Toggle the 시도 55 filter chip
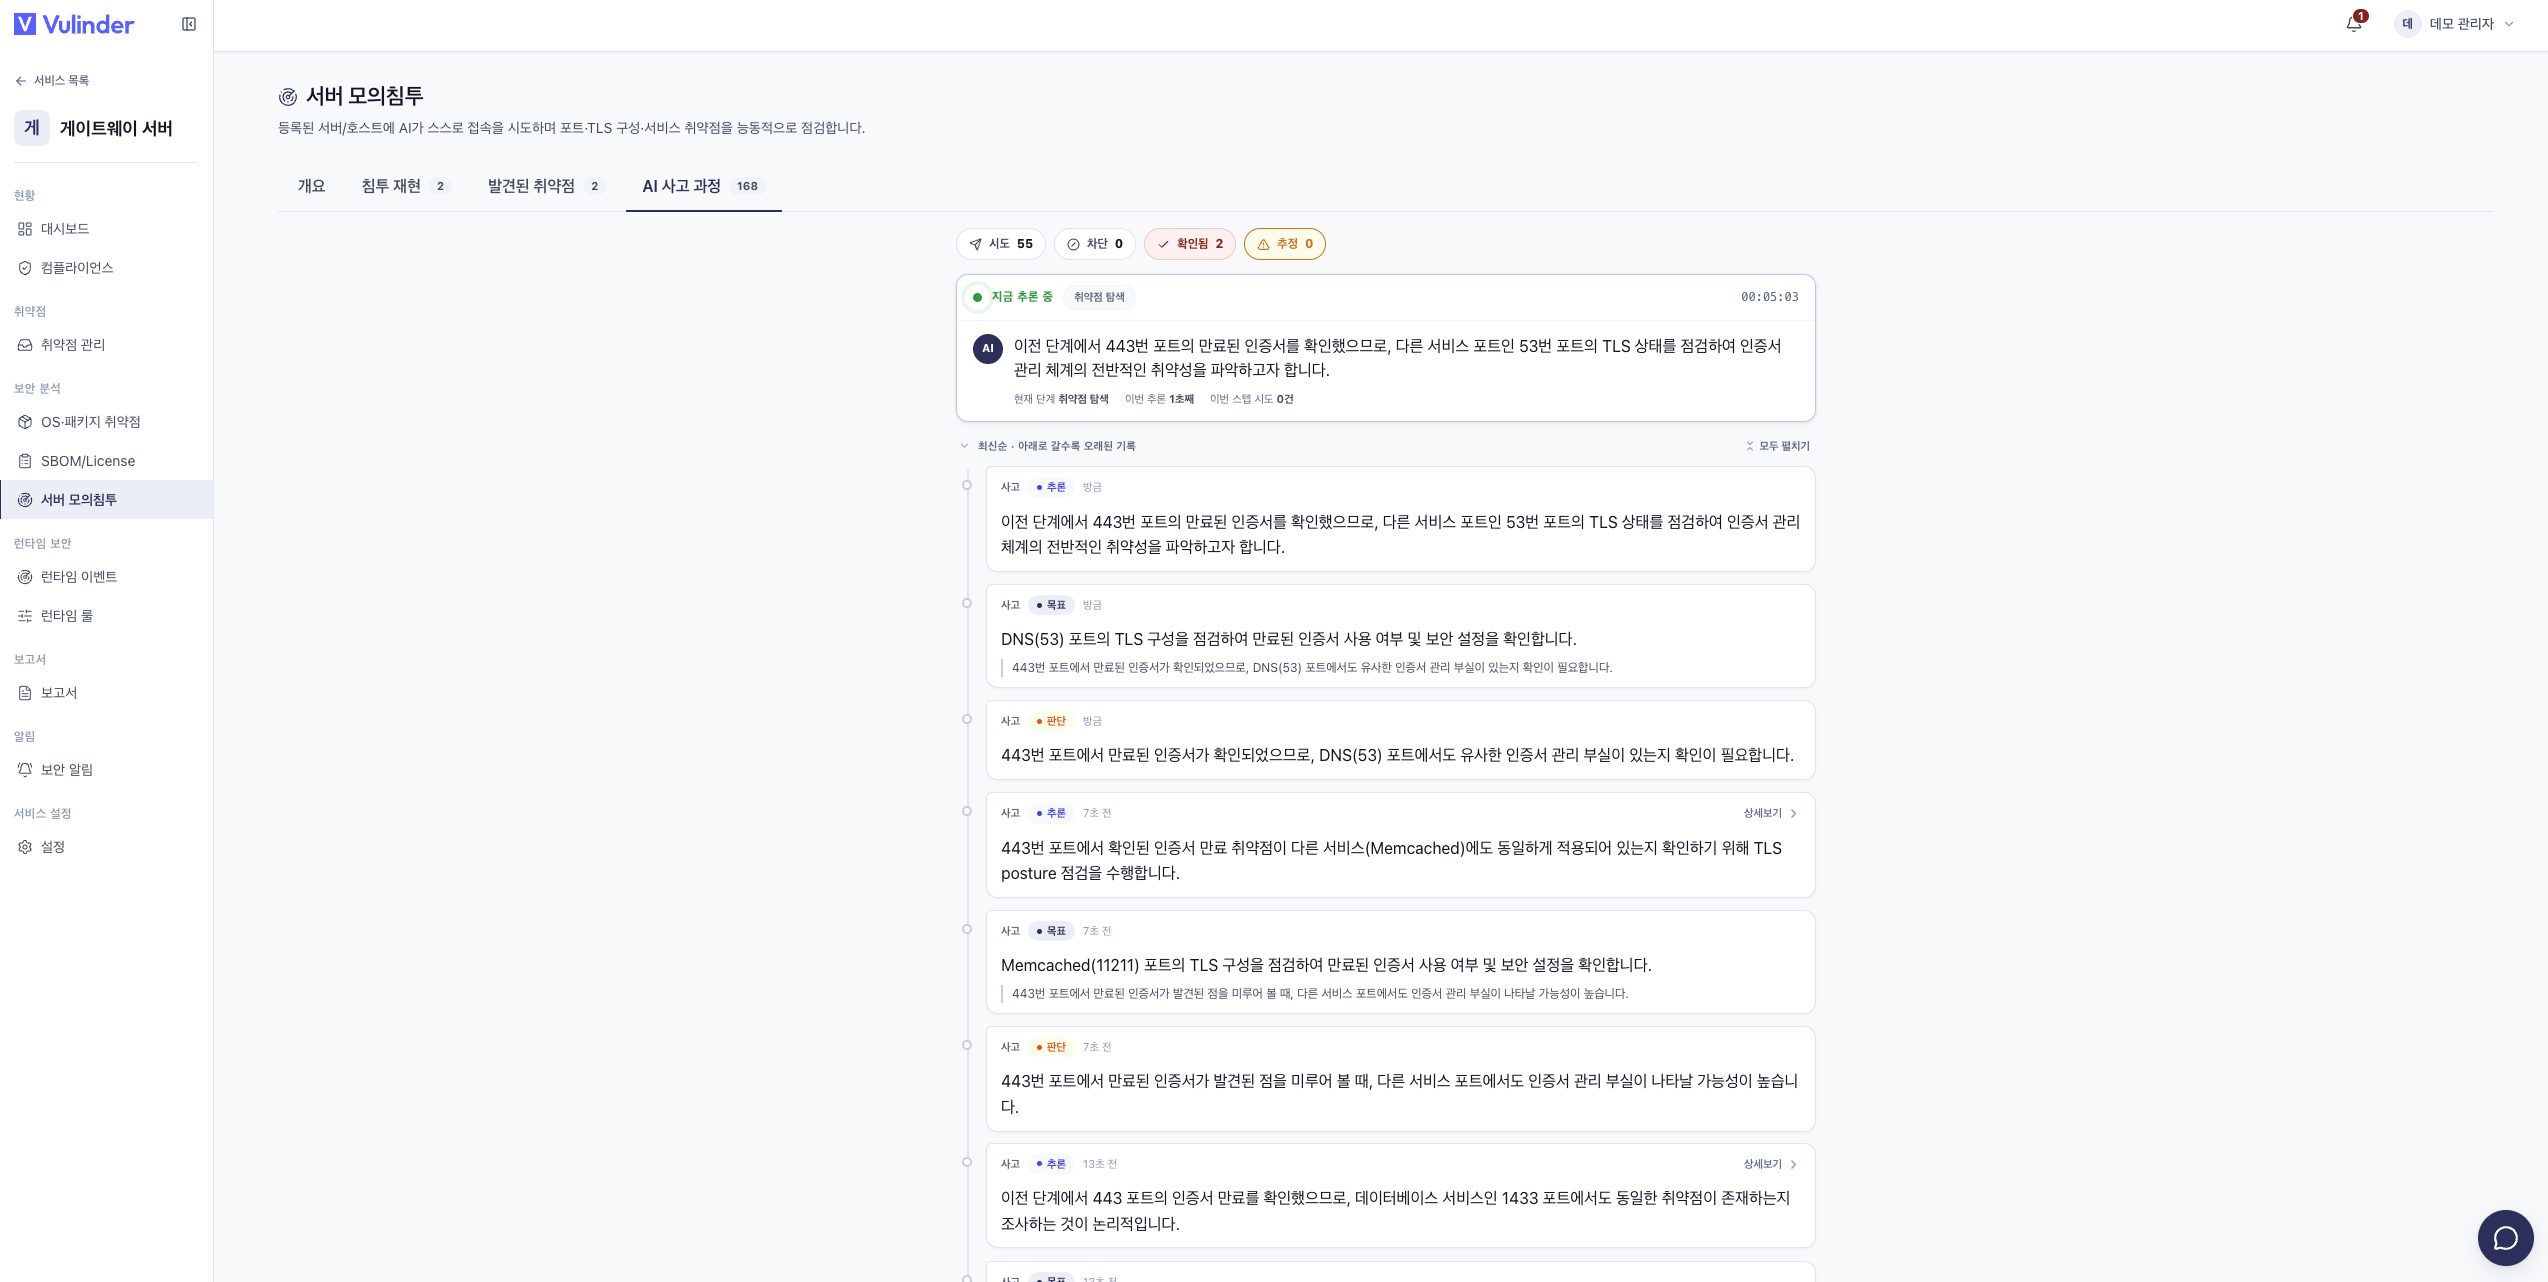Screen dimensions: 2548x1282 1001,244
